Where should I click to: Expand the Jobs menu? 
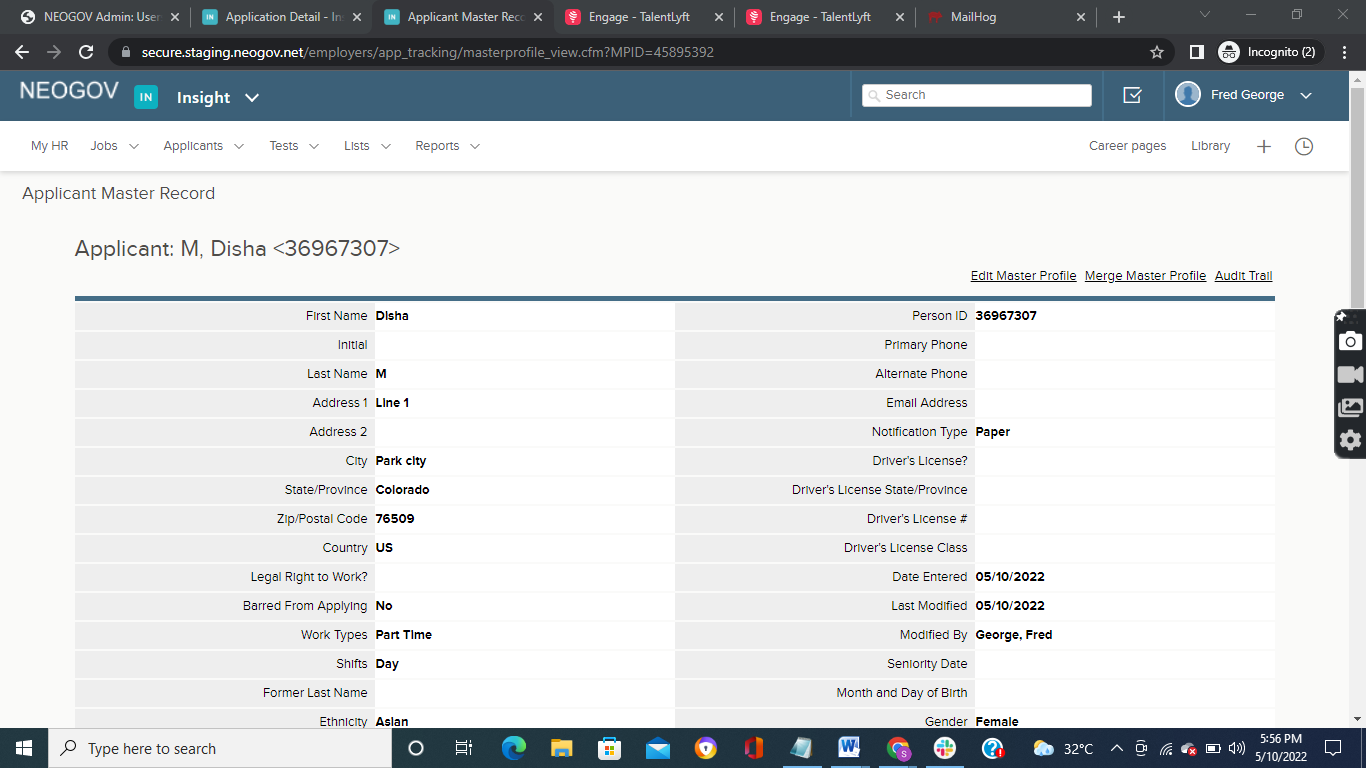pos(114,146)
